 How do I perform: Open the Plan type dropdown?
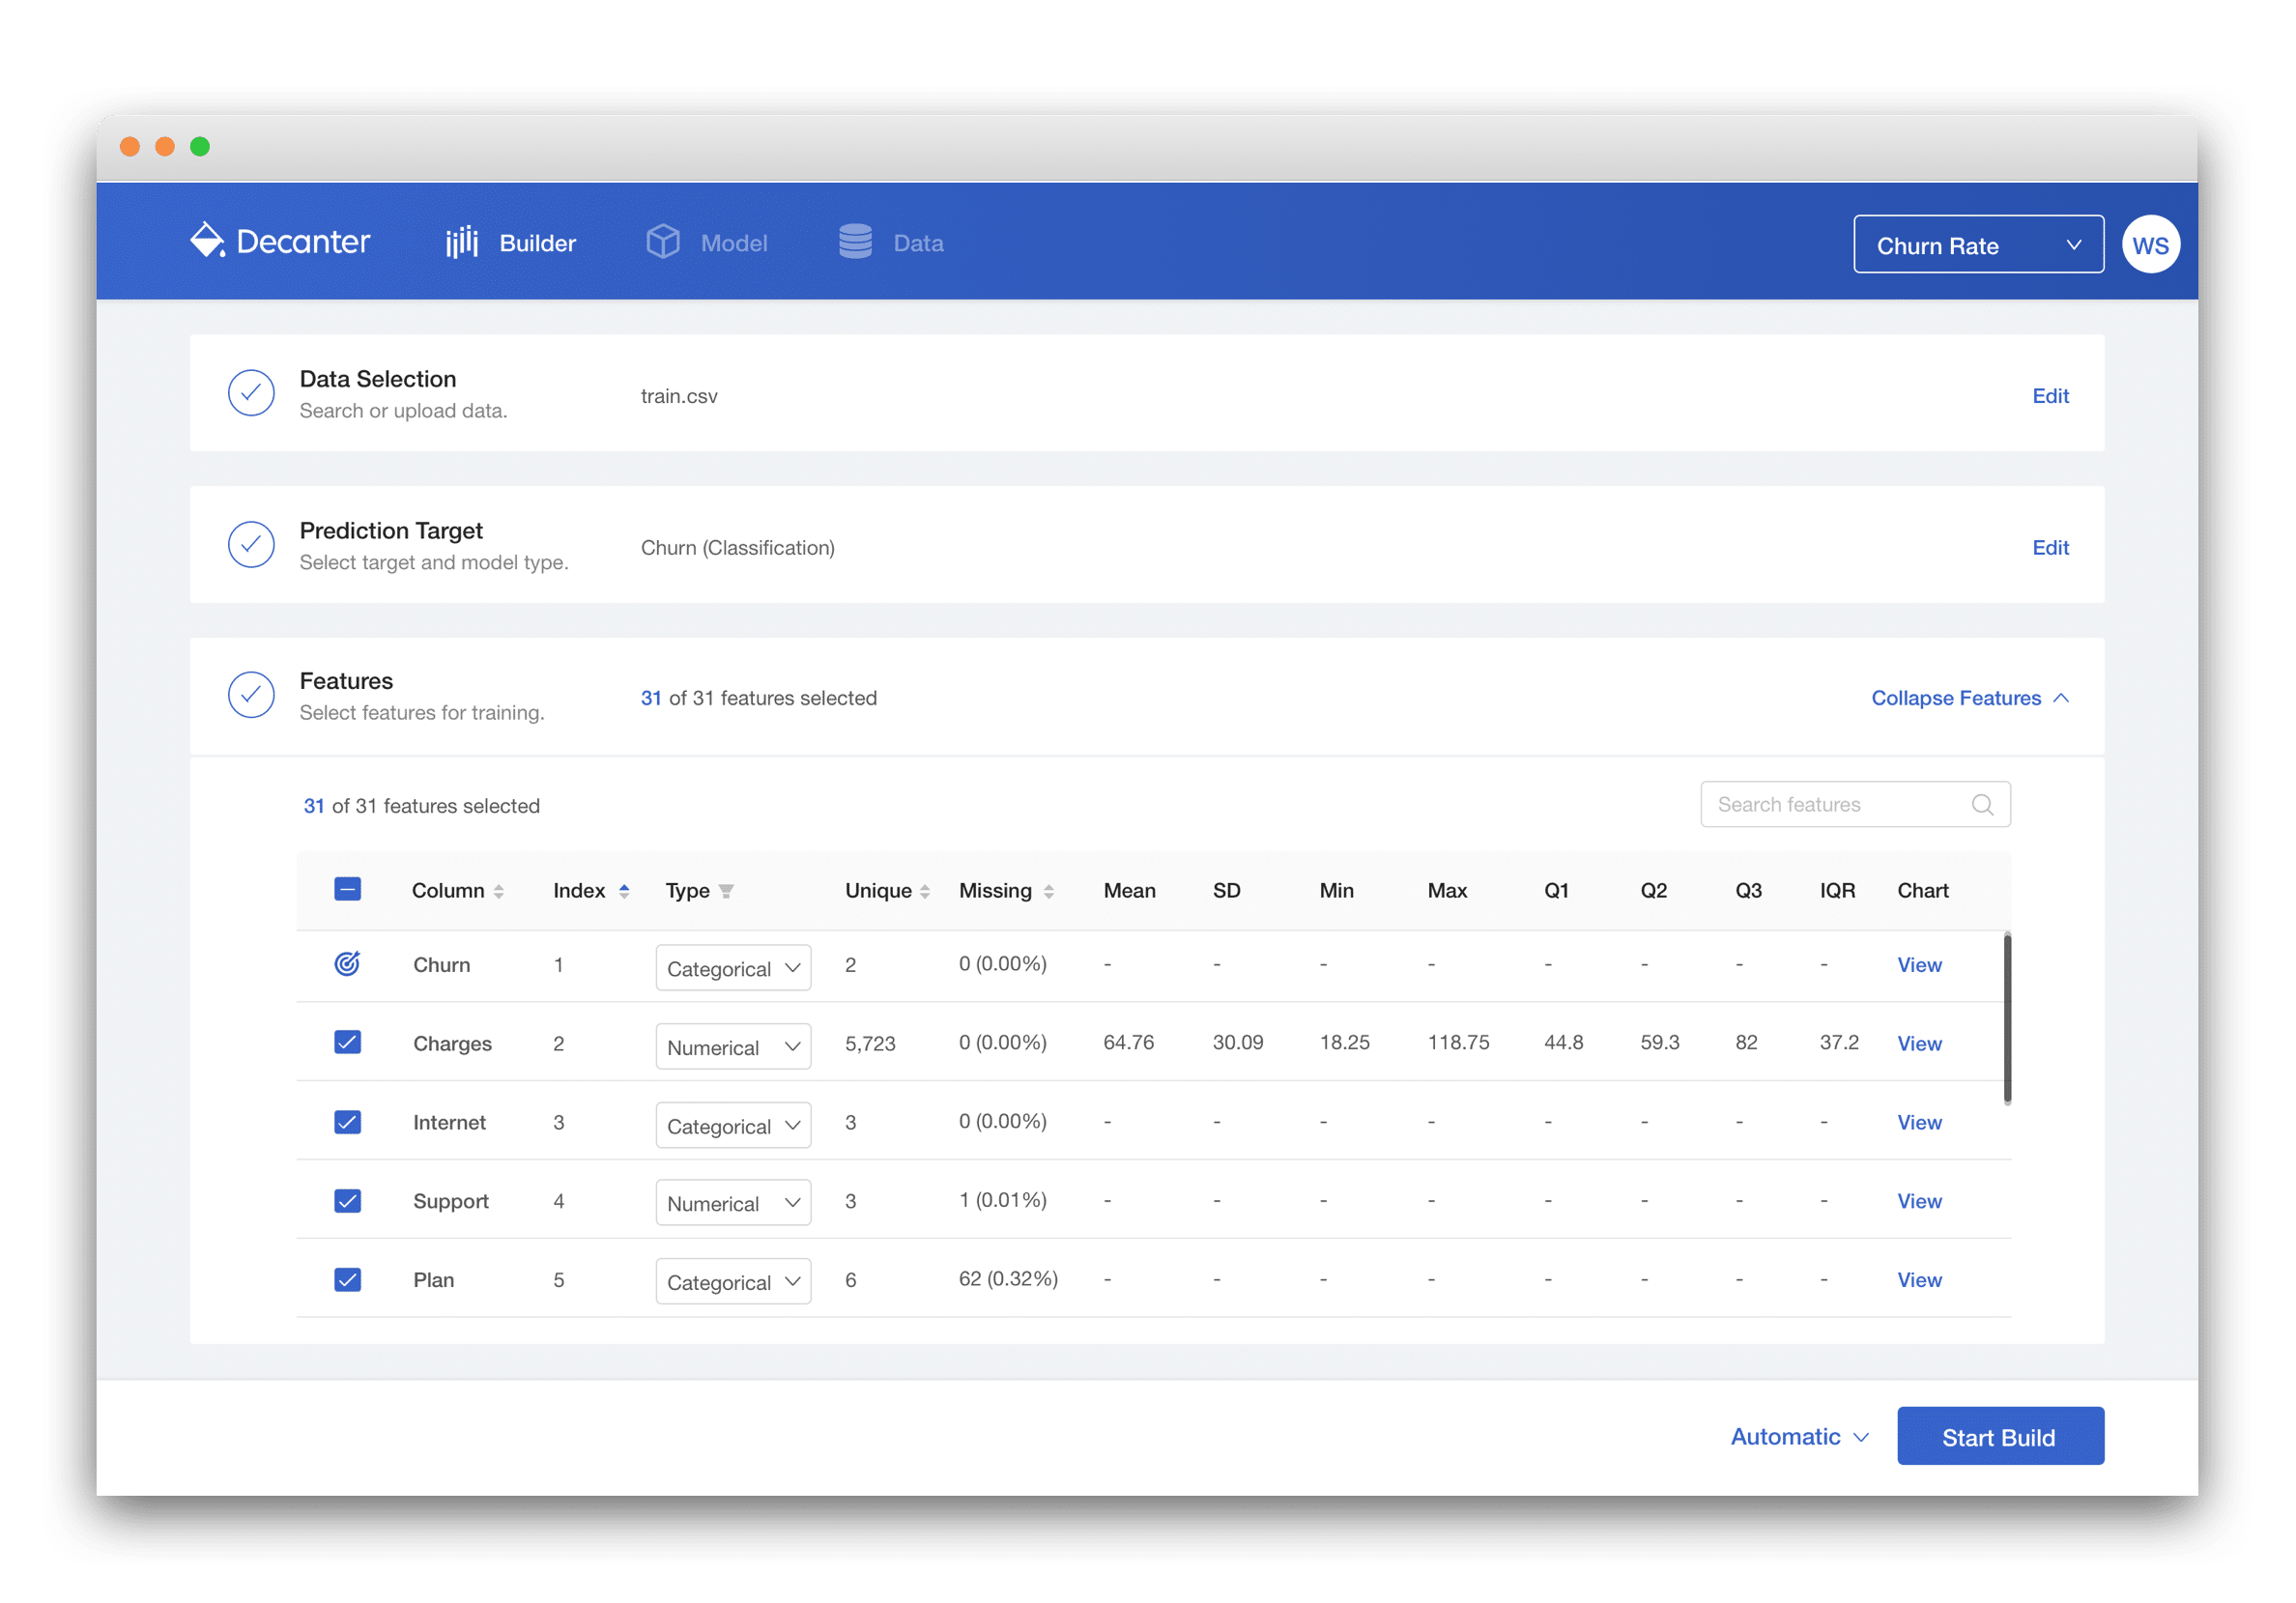click(733, 1282)
